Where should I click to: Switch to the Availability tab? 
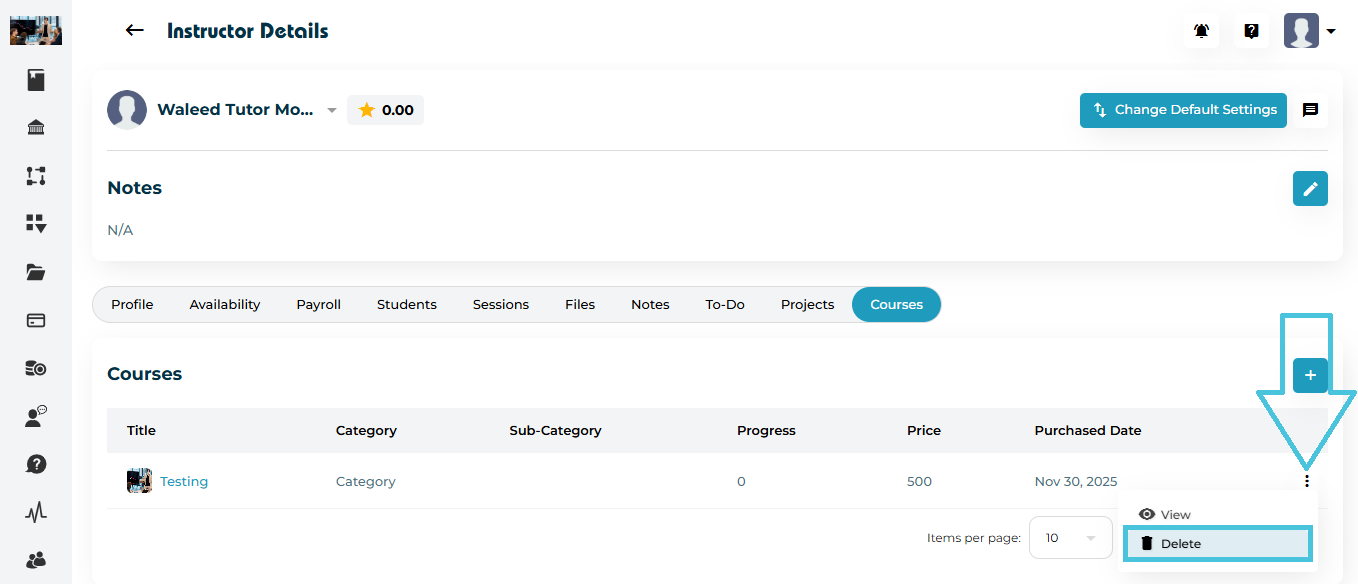click(x=225, y=305)
